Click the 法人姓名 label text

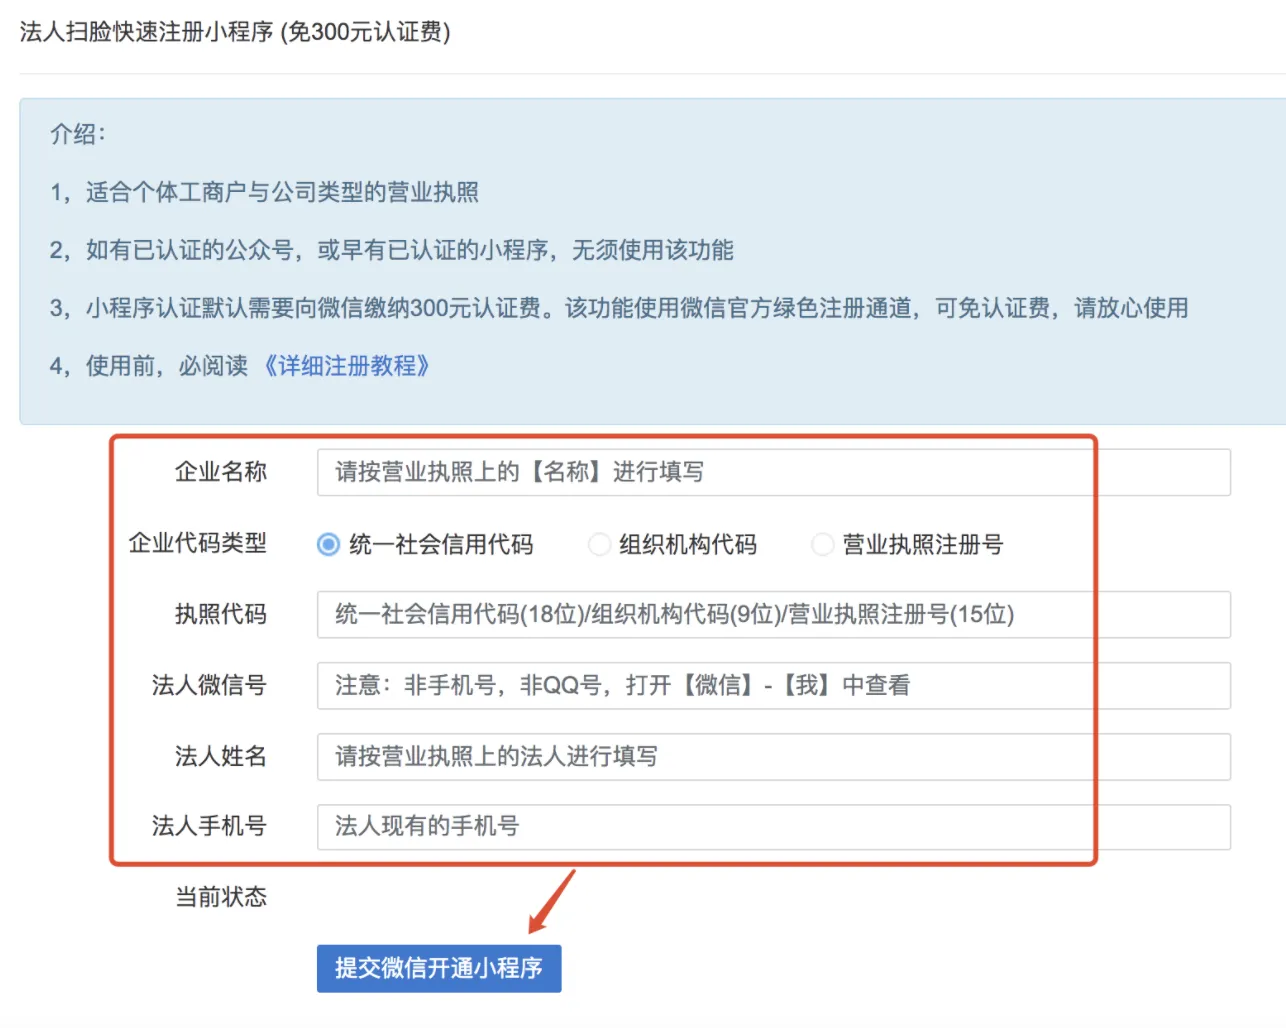(x=220, y=757)
